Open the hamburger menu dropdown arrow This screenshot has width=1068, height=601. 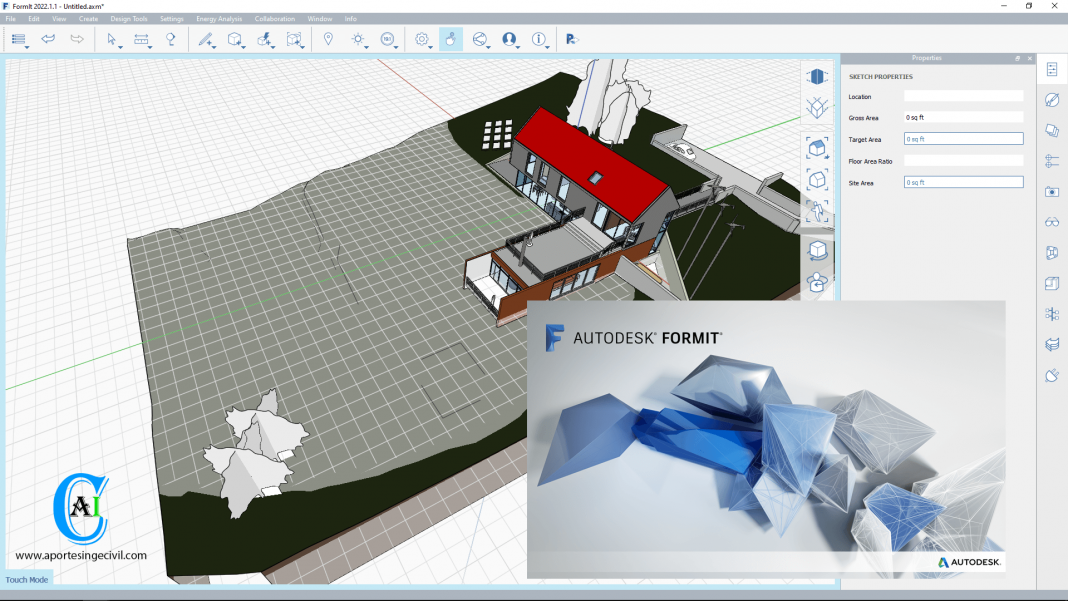[x=25, y=46]
